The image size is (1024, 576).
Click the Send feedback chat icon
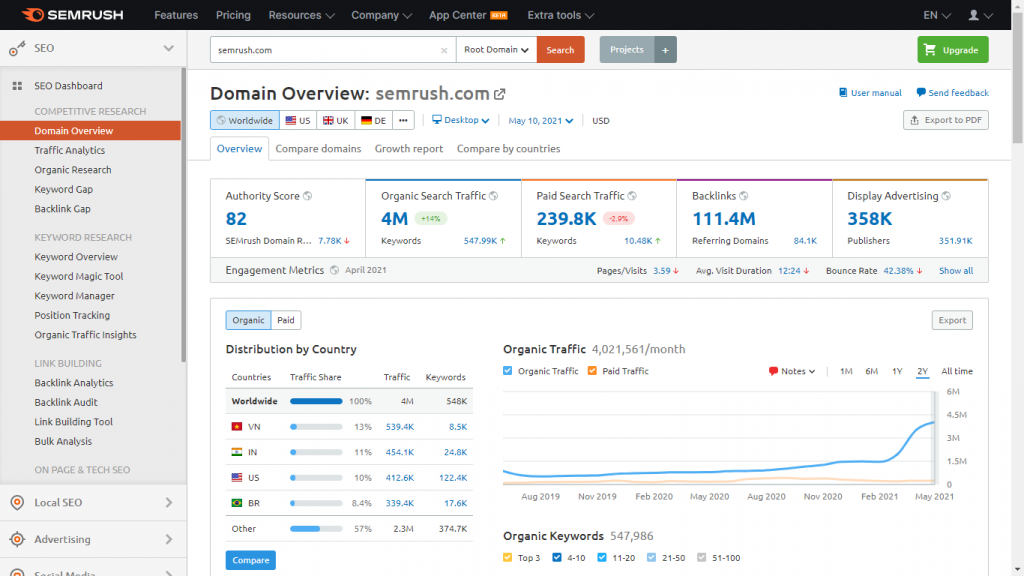tap(921, 93)
